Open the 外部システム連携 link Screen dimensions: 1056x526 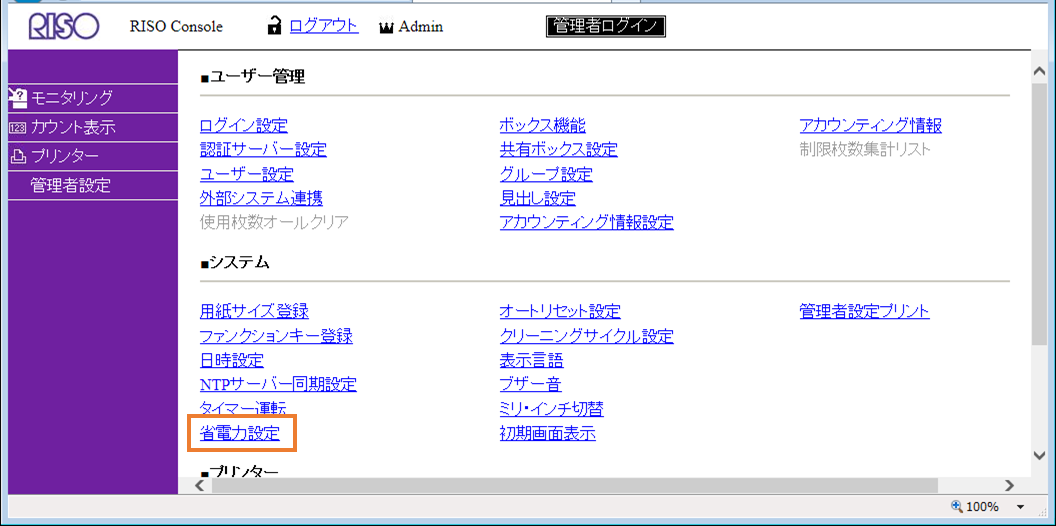(261, 198)
